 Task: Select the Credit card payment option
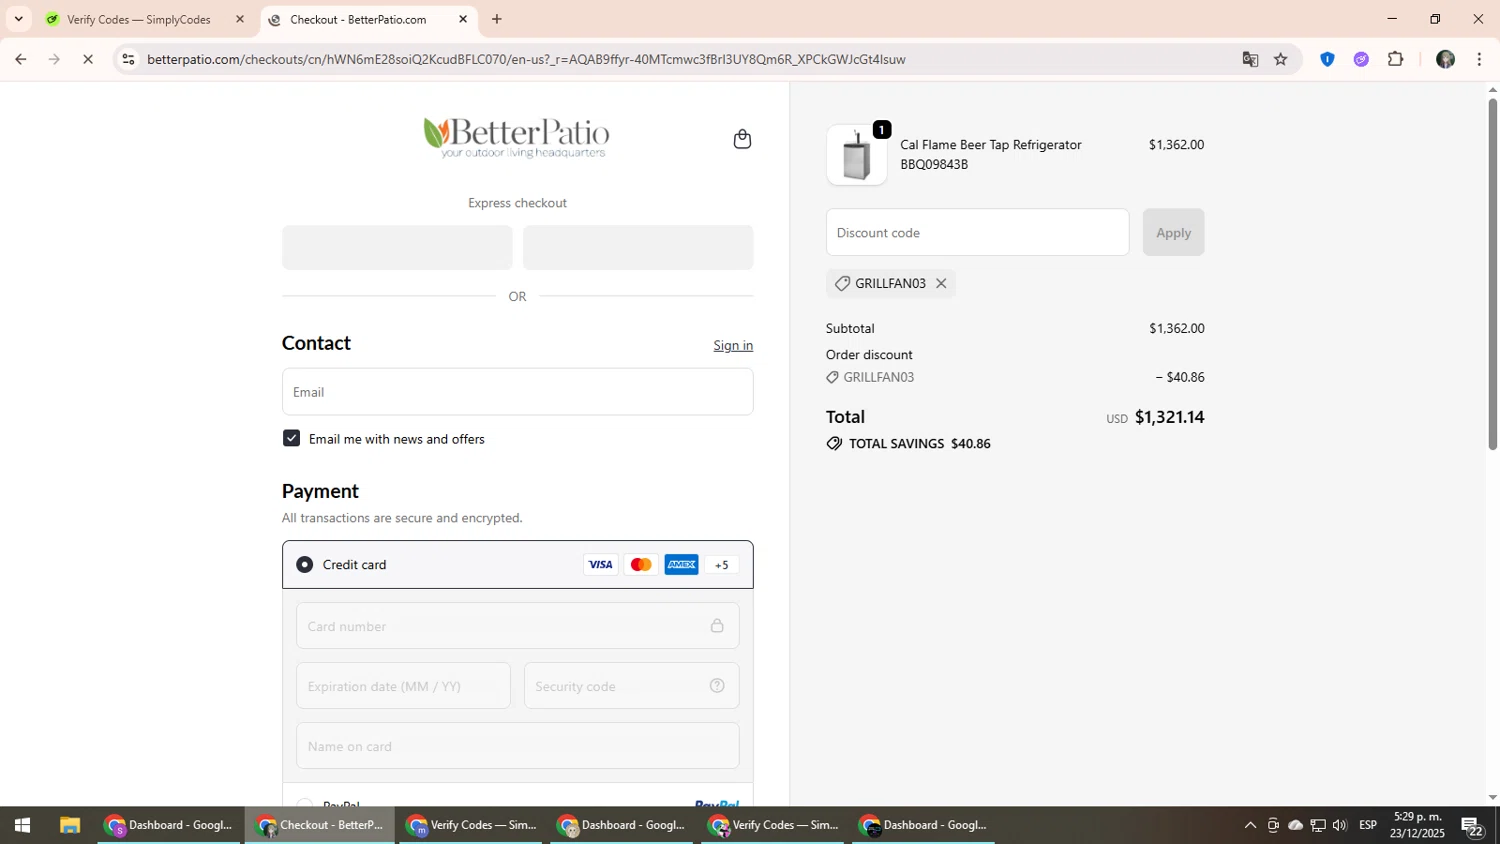pos(305,565)
